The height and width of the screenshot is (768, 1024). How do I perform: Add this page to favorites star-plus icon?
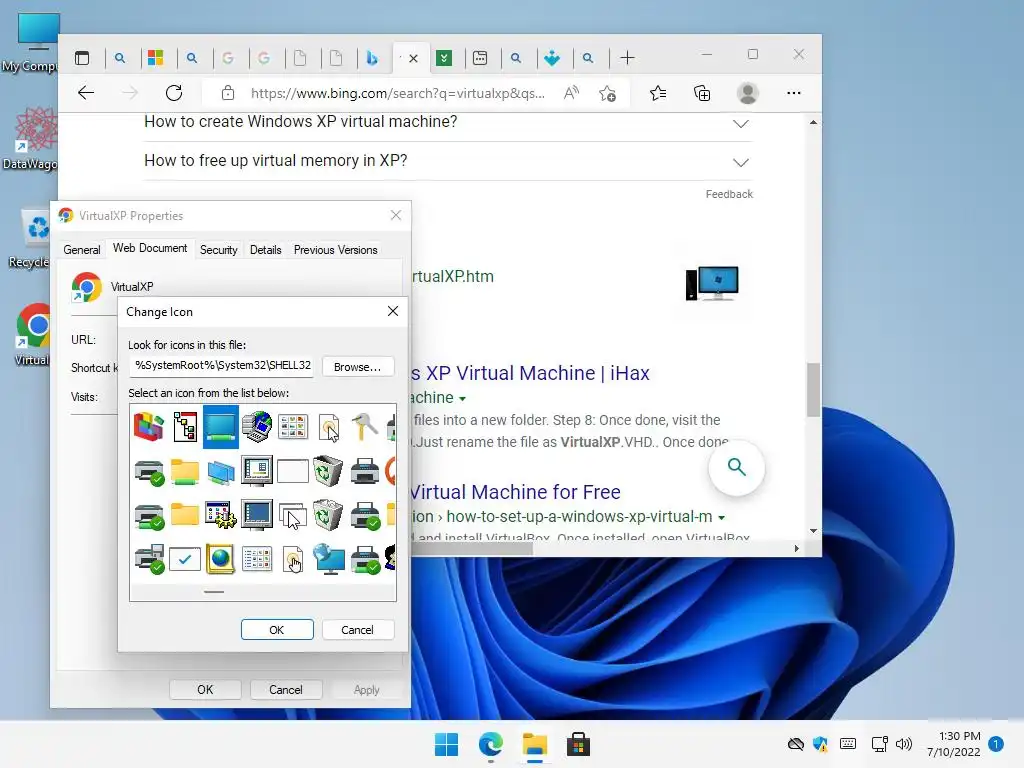[607, 93]
